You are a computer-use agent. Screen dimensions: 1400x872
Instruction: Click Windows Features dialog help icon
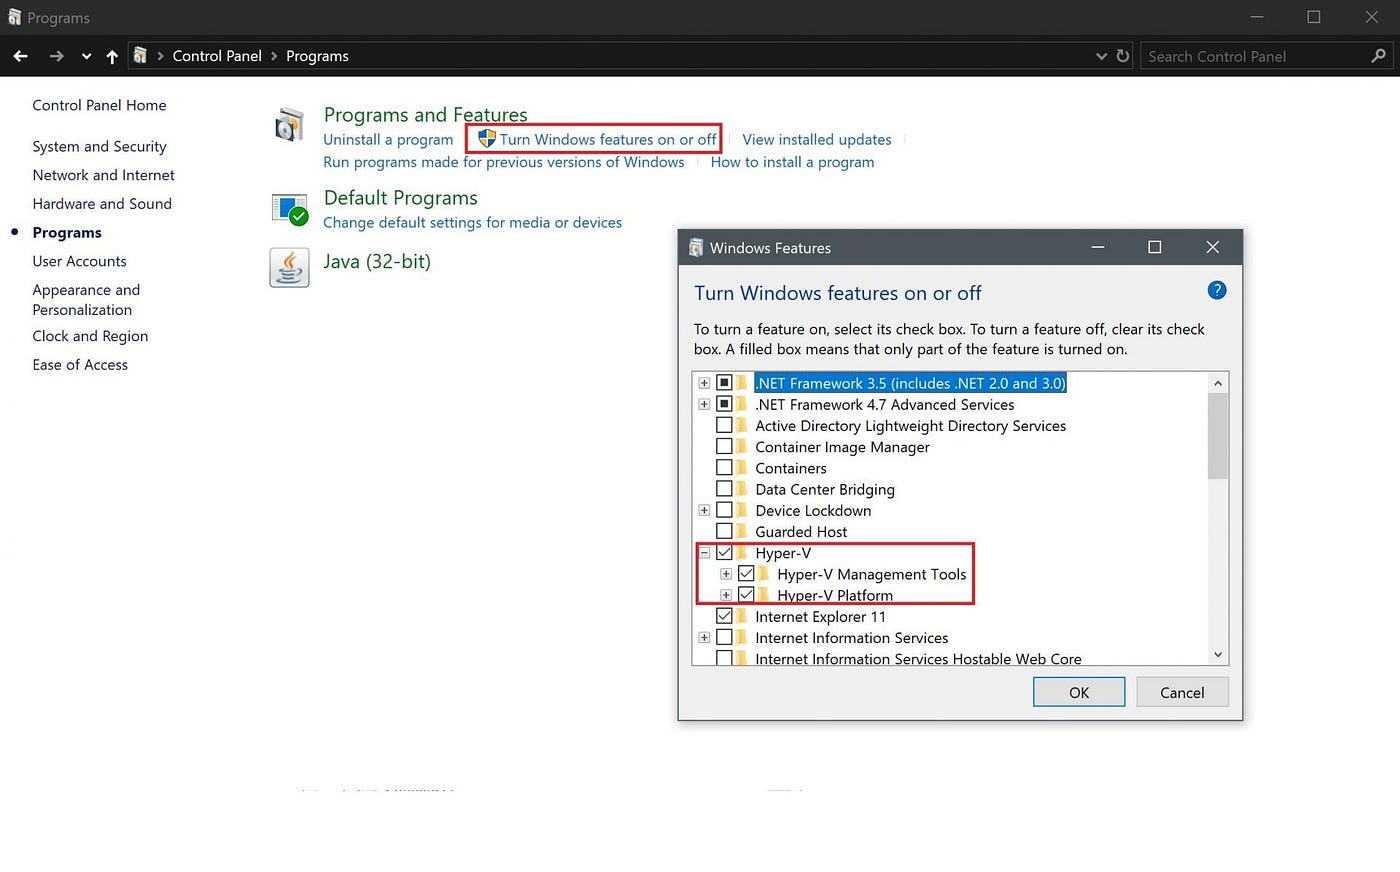1217,290
